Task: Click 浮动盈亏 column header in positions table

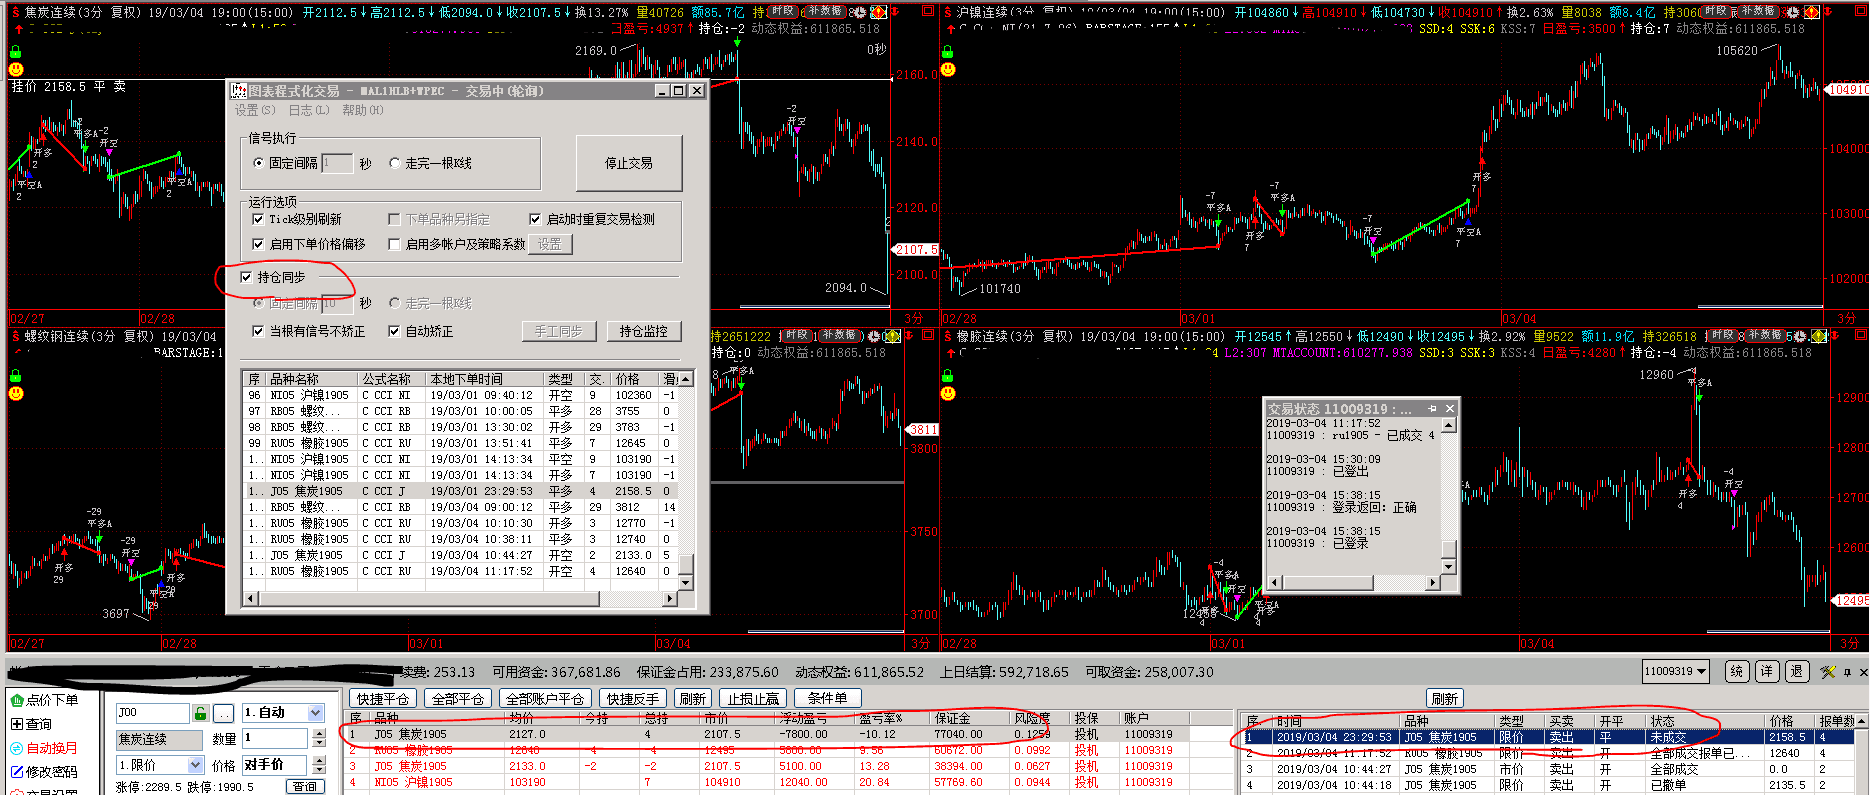Action: [816, 718]
